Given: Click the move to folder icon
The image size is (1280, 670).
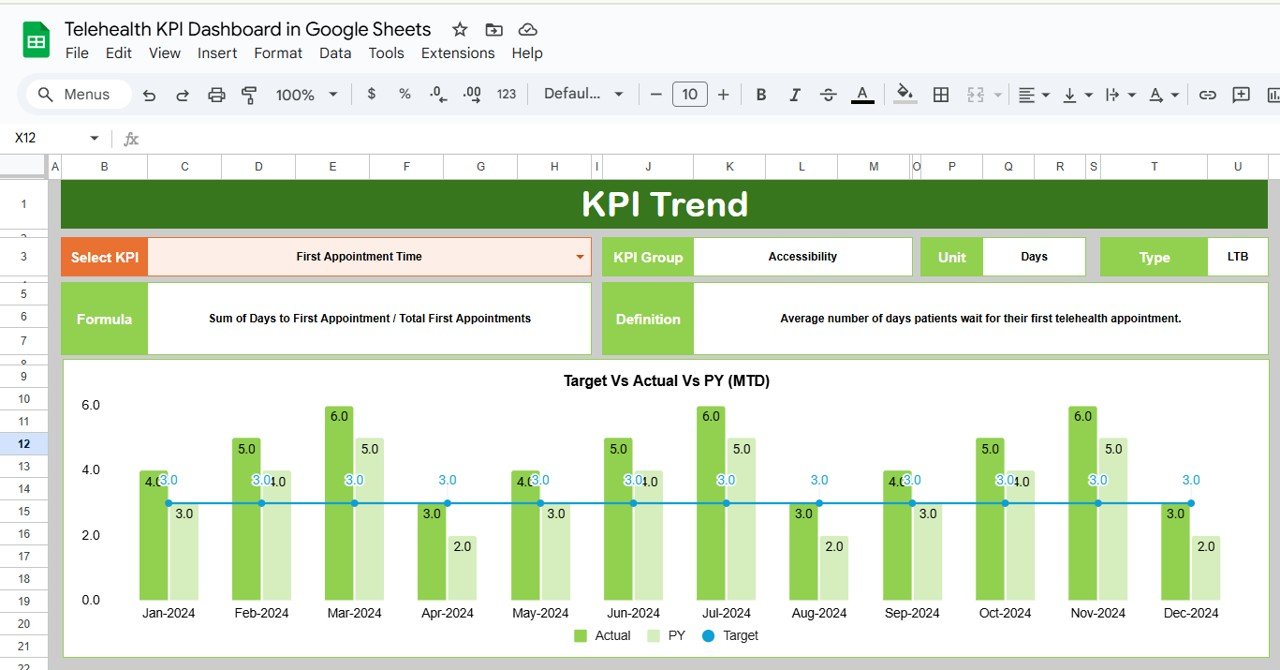Looking at the screenshot, I should click(493, 30).
